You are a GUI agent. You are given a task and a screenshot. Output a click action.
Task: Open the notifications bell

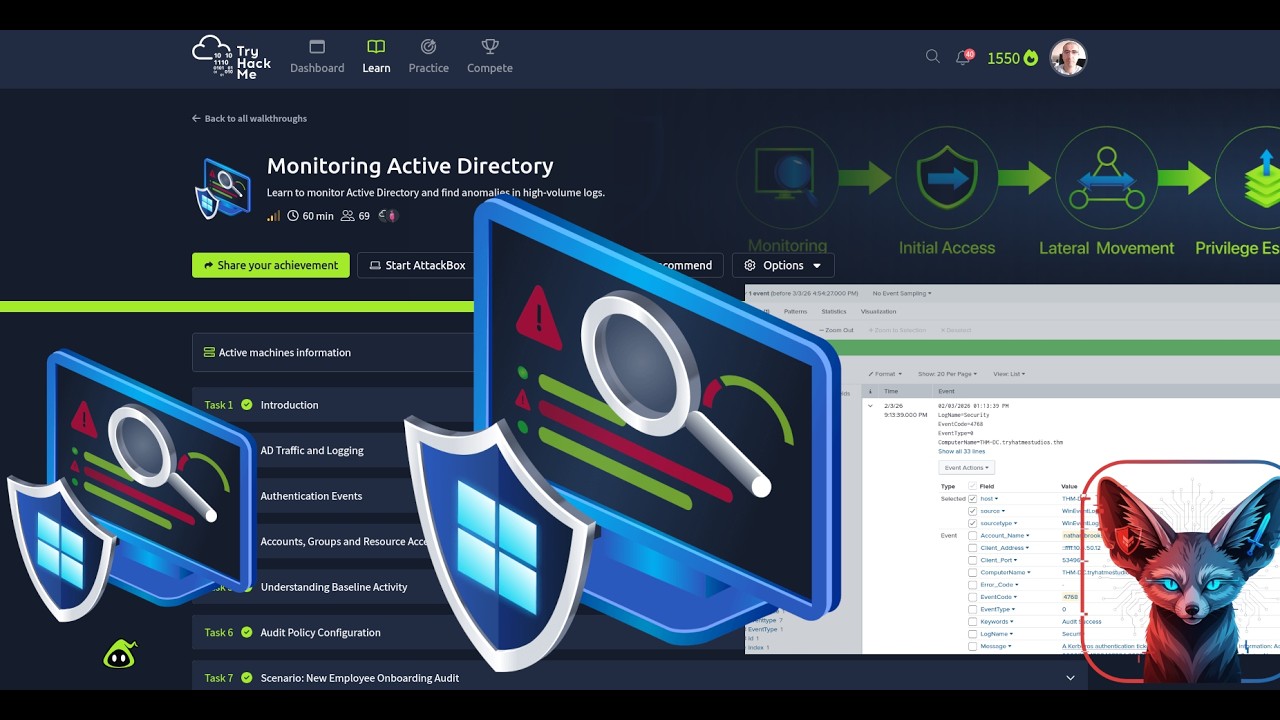964,57
